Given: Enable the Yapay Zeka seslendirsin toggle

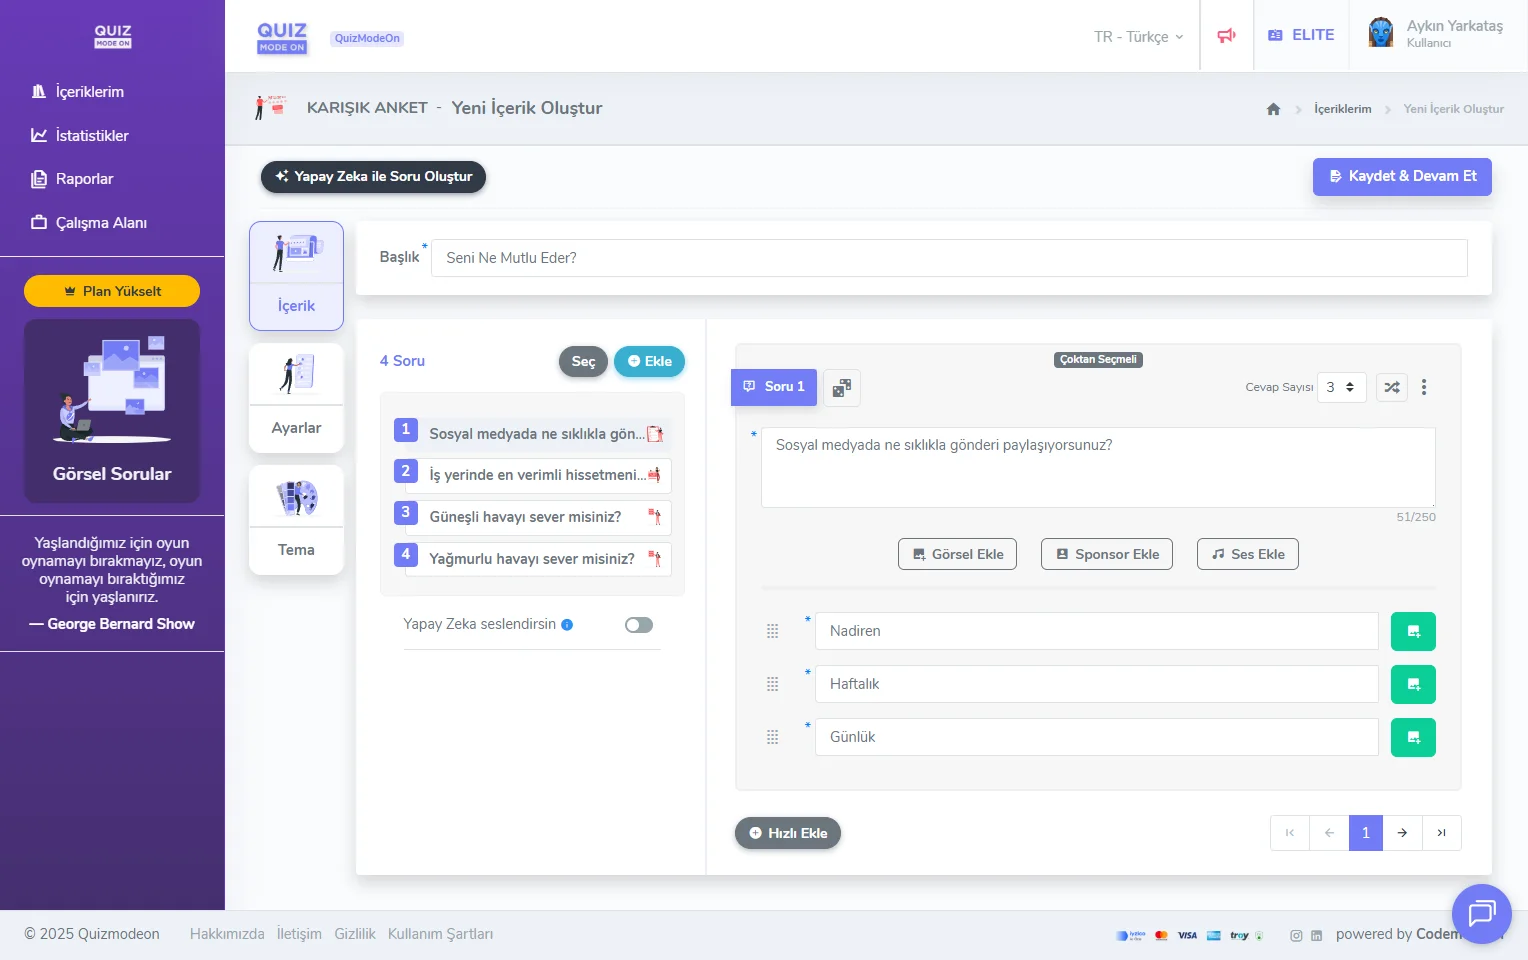Looking at the screenshot, I should click(638, 625).
